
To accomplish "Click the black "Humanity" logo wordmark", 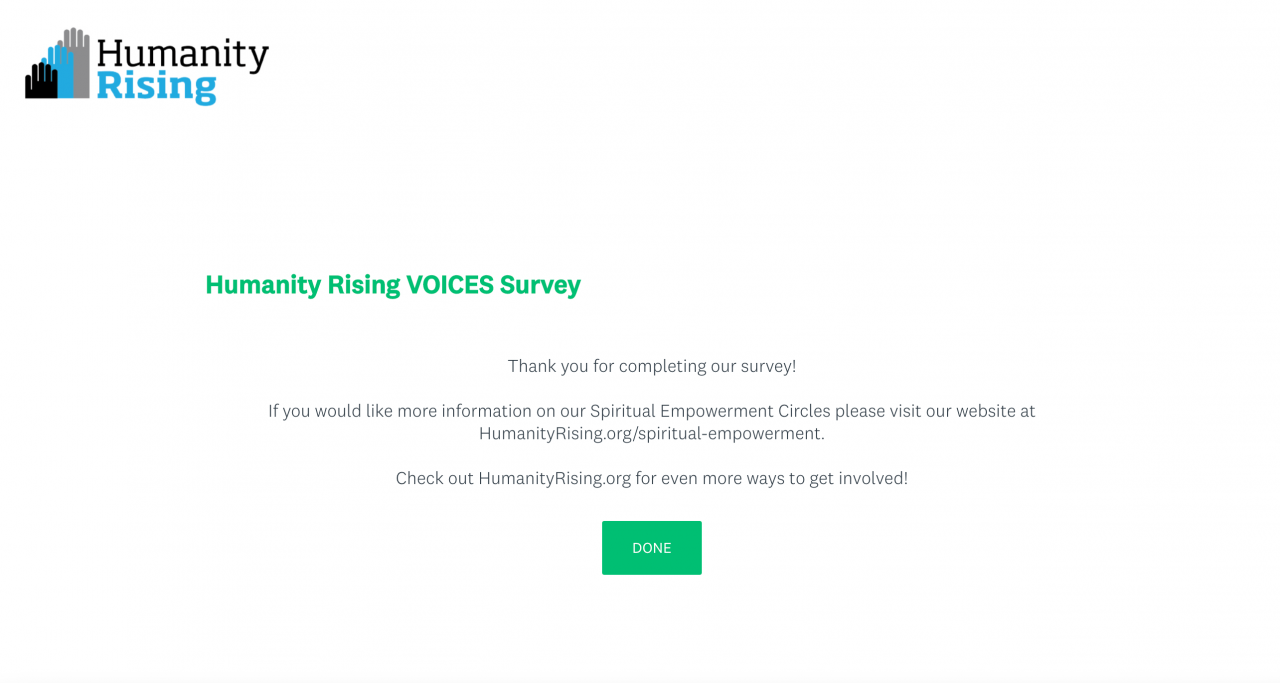I will pyautogui.click(x=183, y=55).
